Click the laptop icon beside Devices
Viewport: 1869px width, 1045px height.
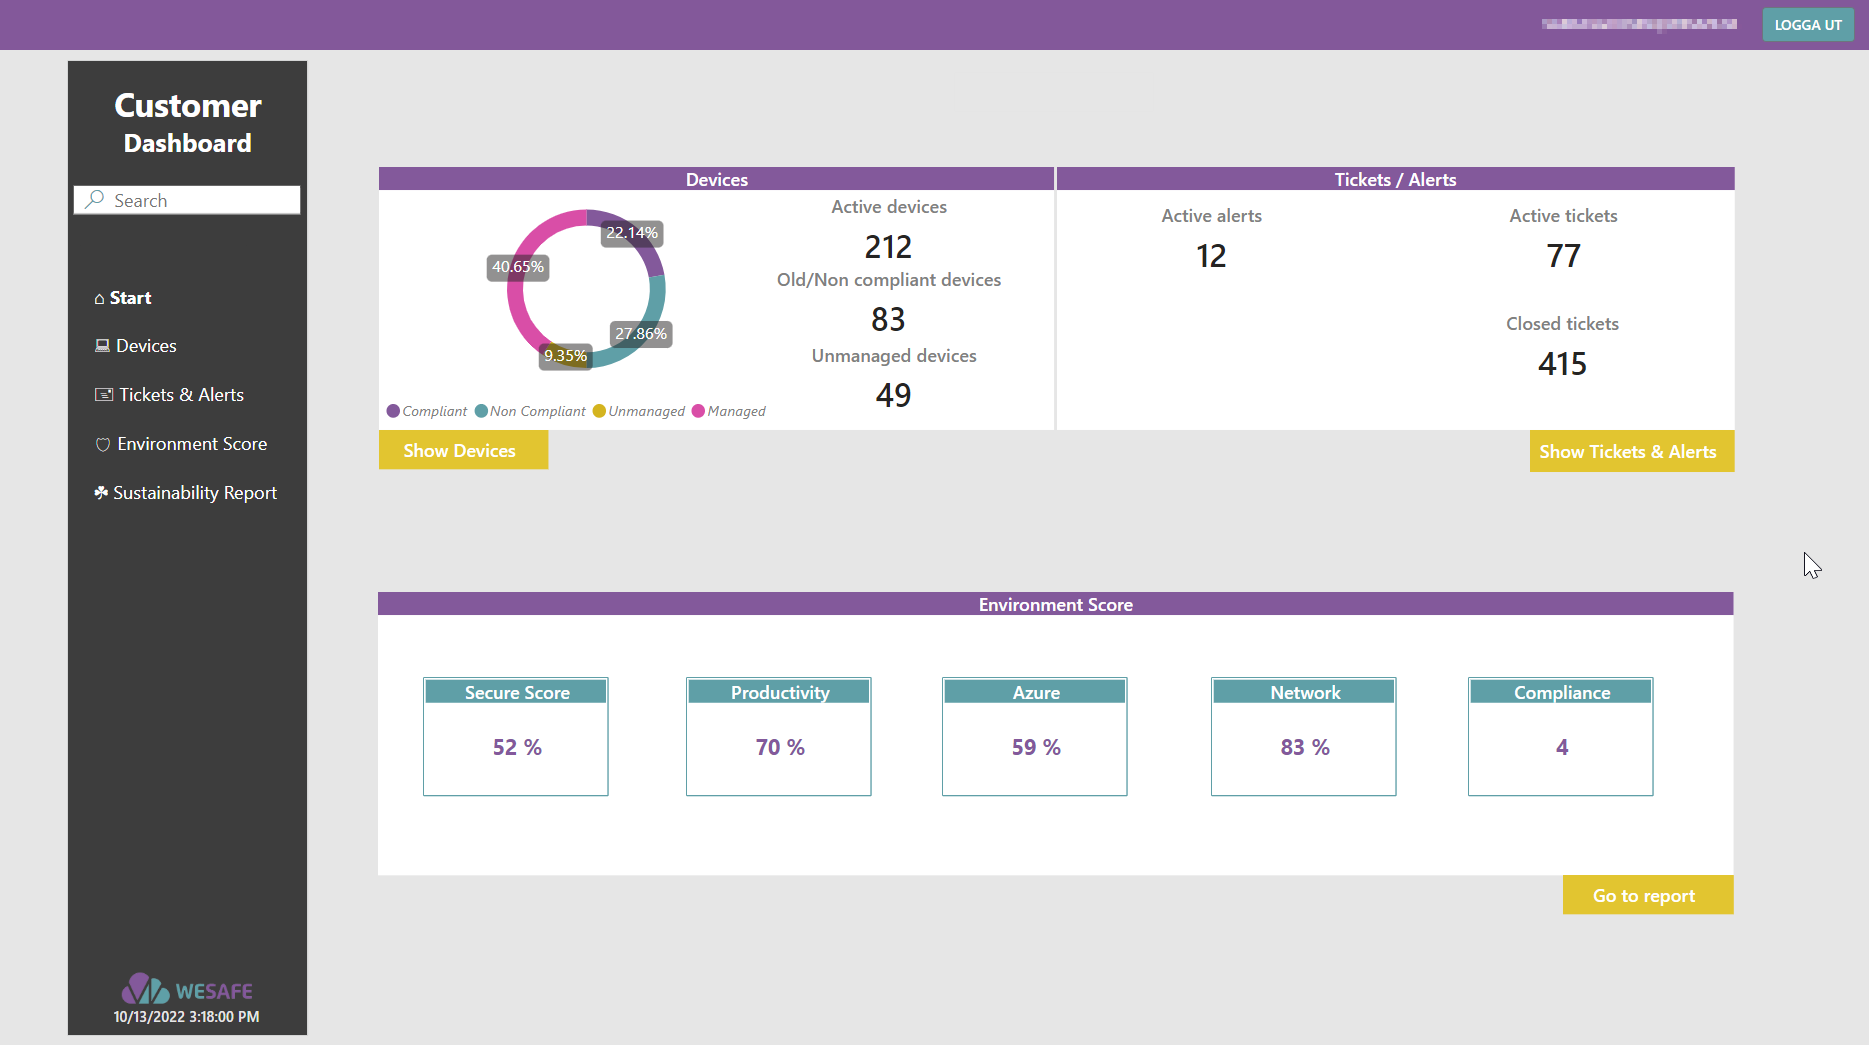click(102, 346)
